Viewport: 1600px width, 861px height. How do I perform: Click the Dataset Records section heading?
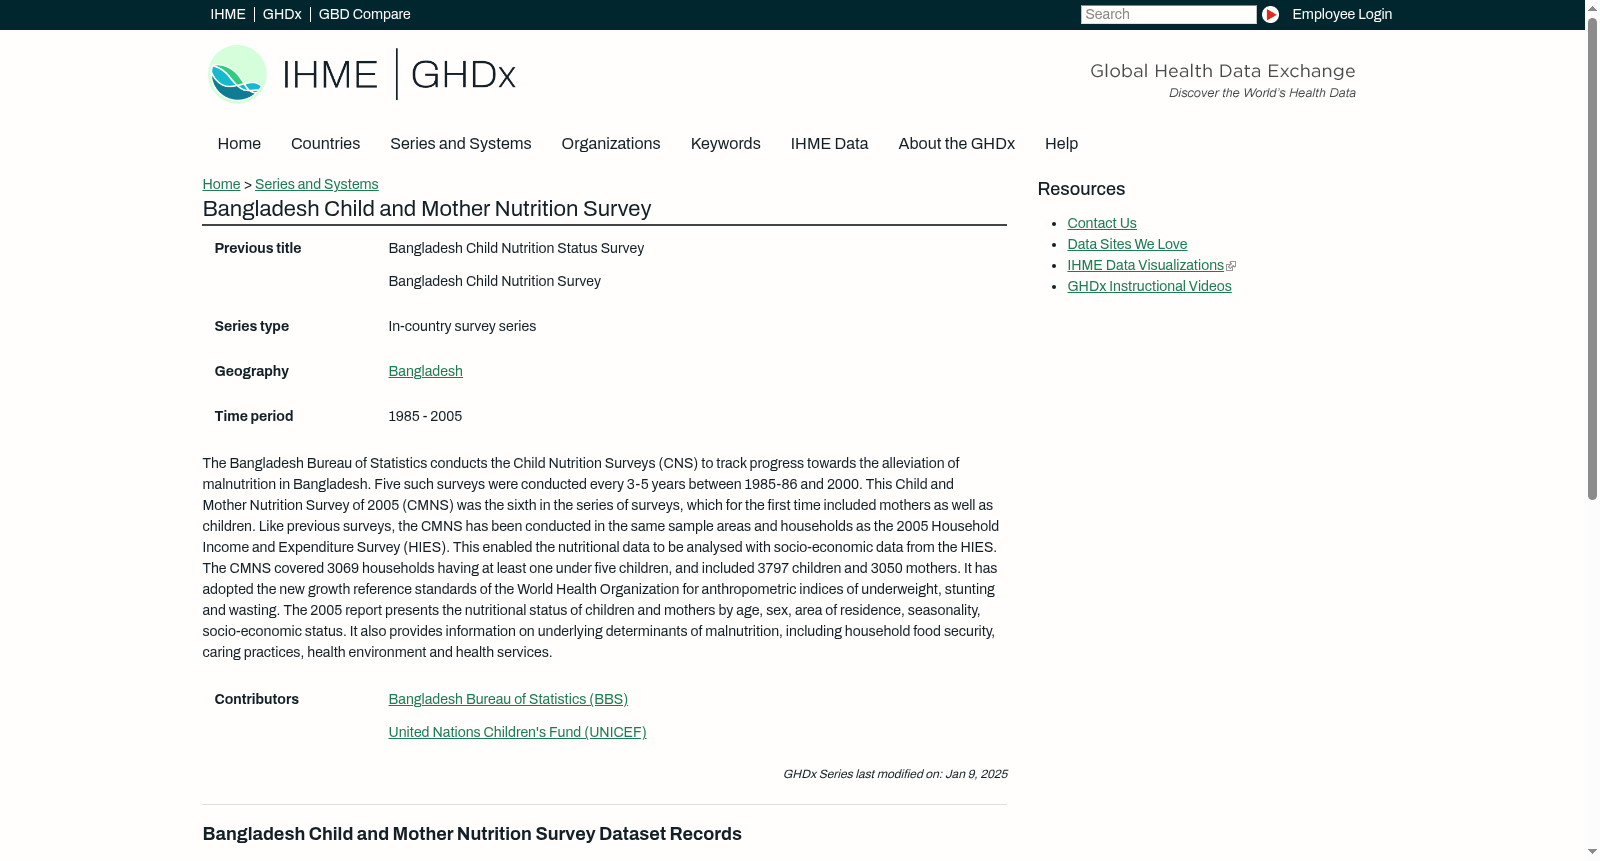click(x=472, y=834)
